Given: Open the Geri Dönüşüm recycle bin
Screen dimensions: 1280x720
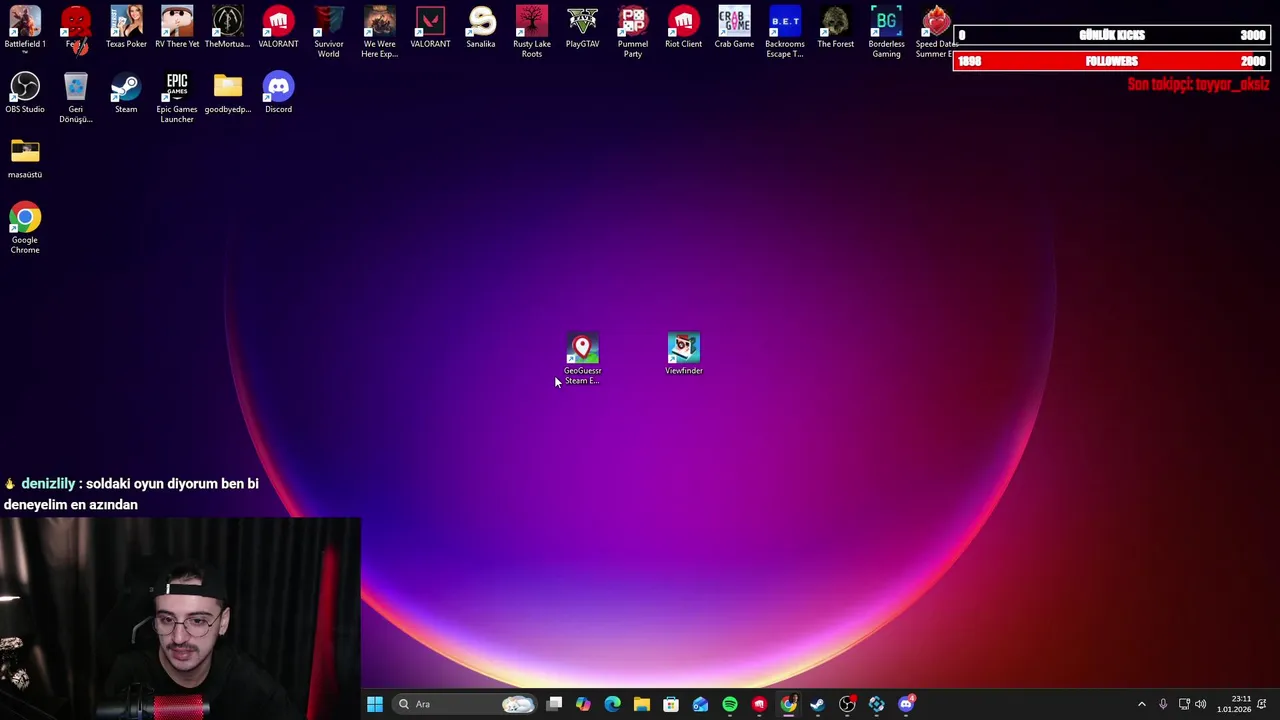Looking at the screenshot, I should [76, 98].
